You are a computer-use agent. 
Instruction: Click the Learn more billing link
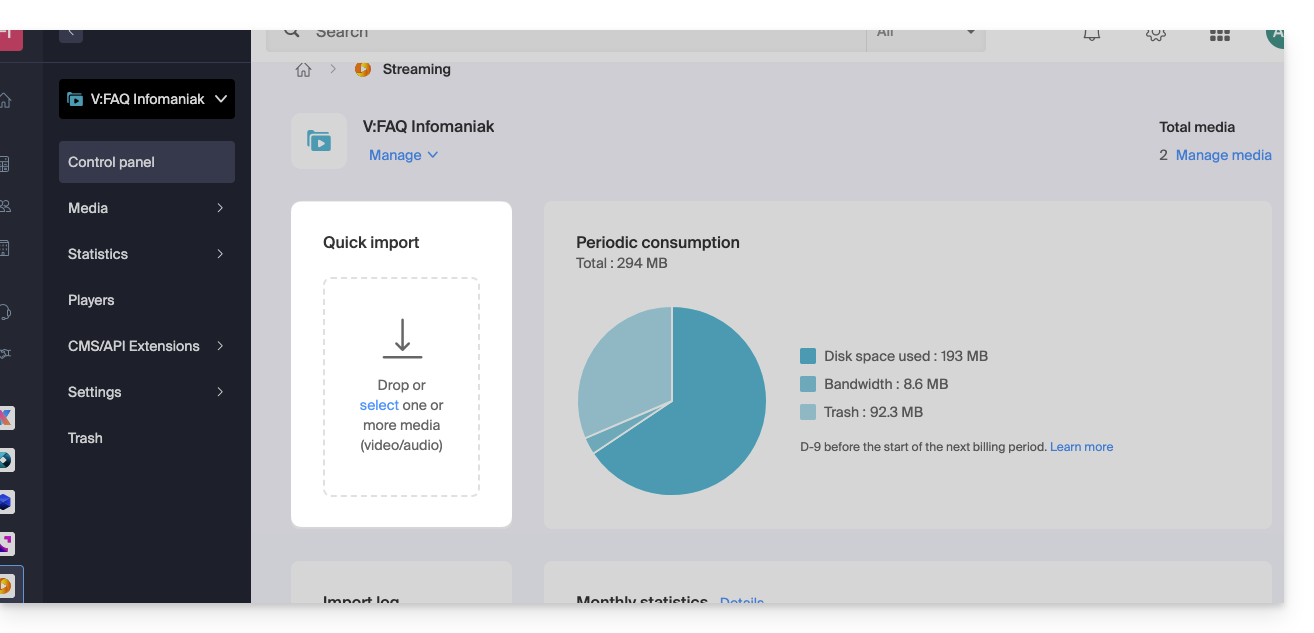tap(1081, 447)
